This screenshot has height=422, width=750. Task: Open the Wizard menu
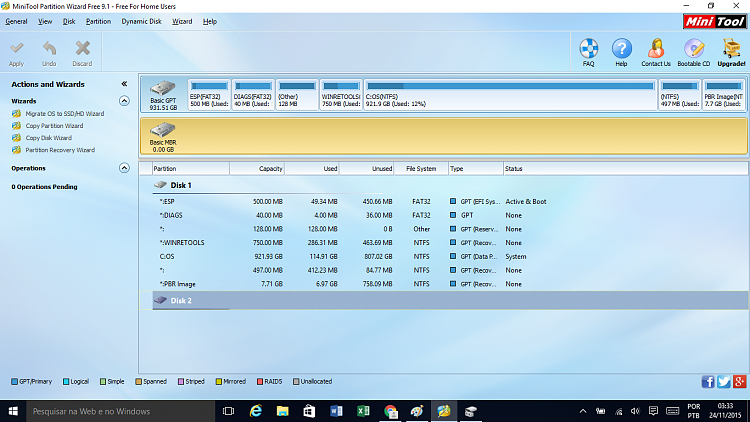[182, 22]
